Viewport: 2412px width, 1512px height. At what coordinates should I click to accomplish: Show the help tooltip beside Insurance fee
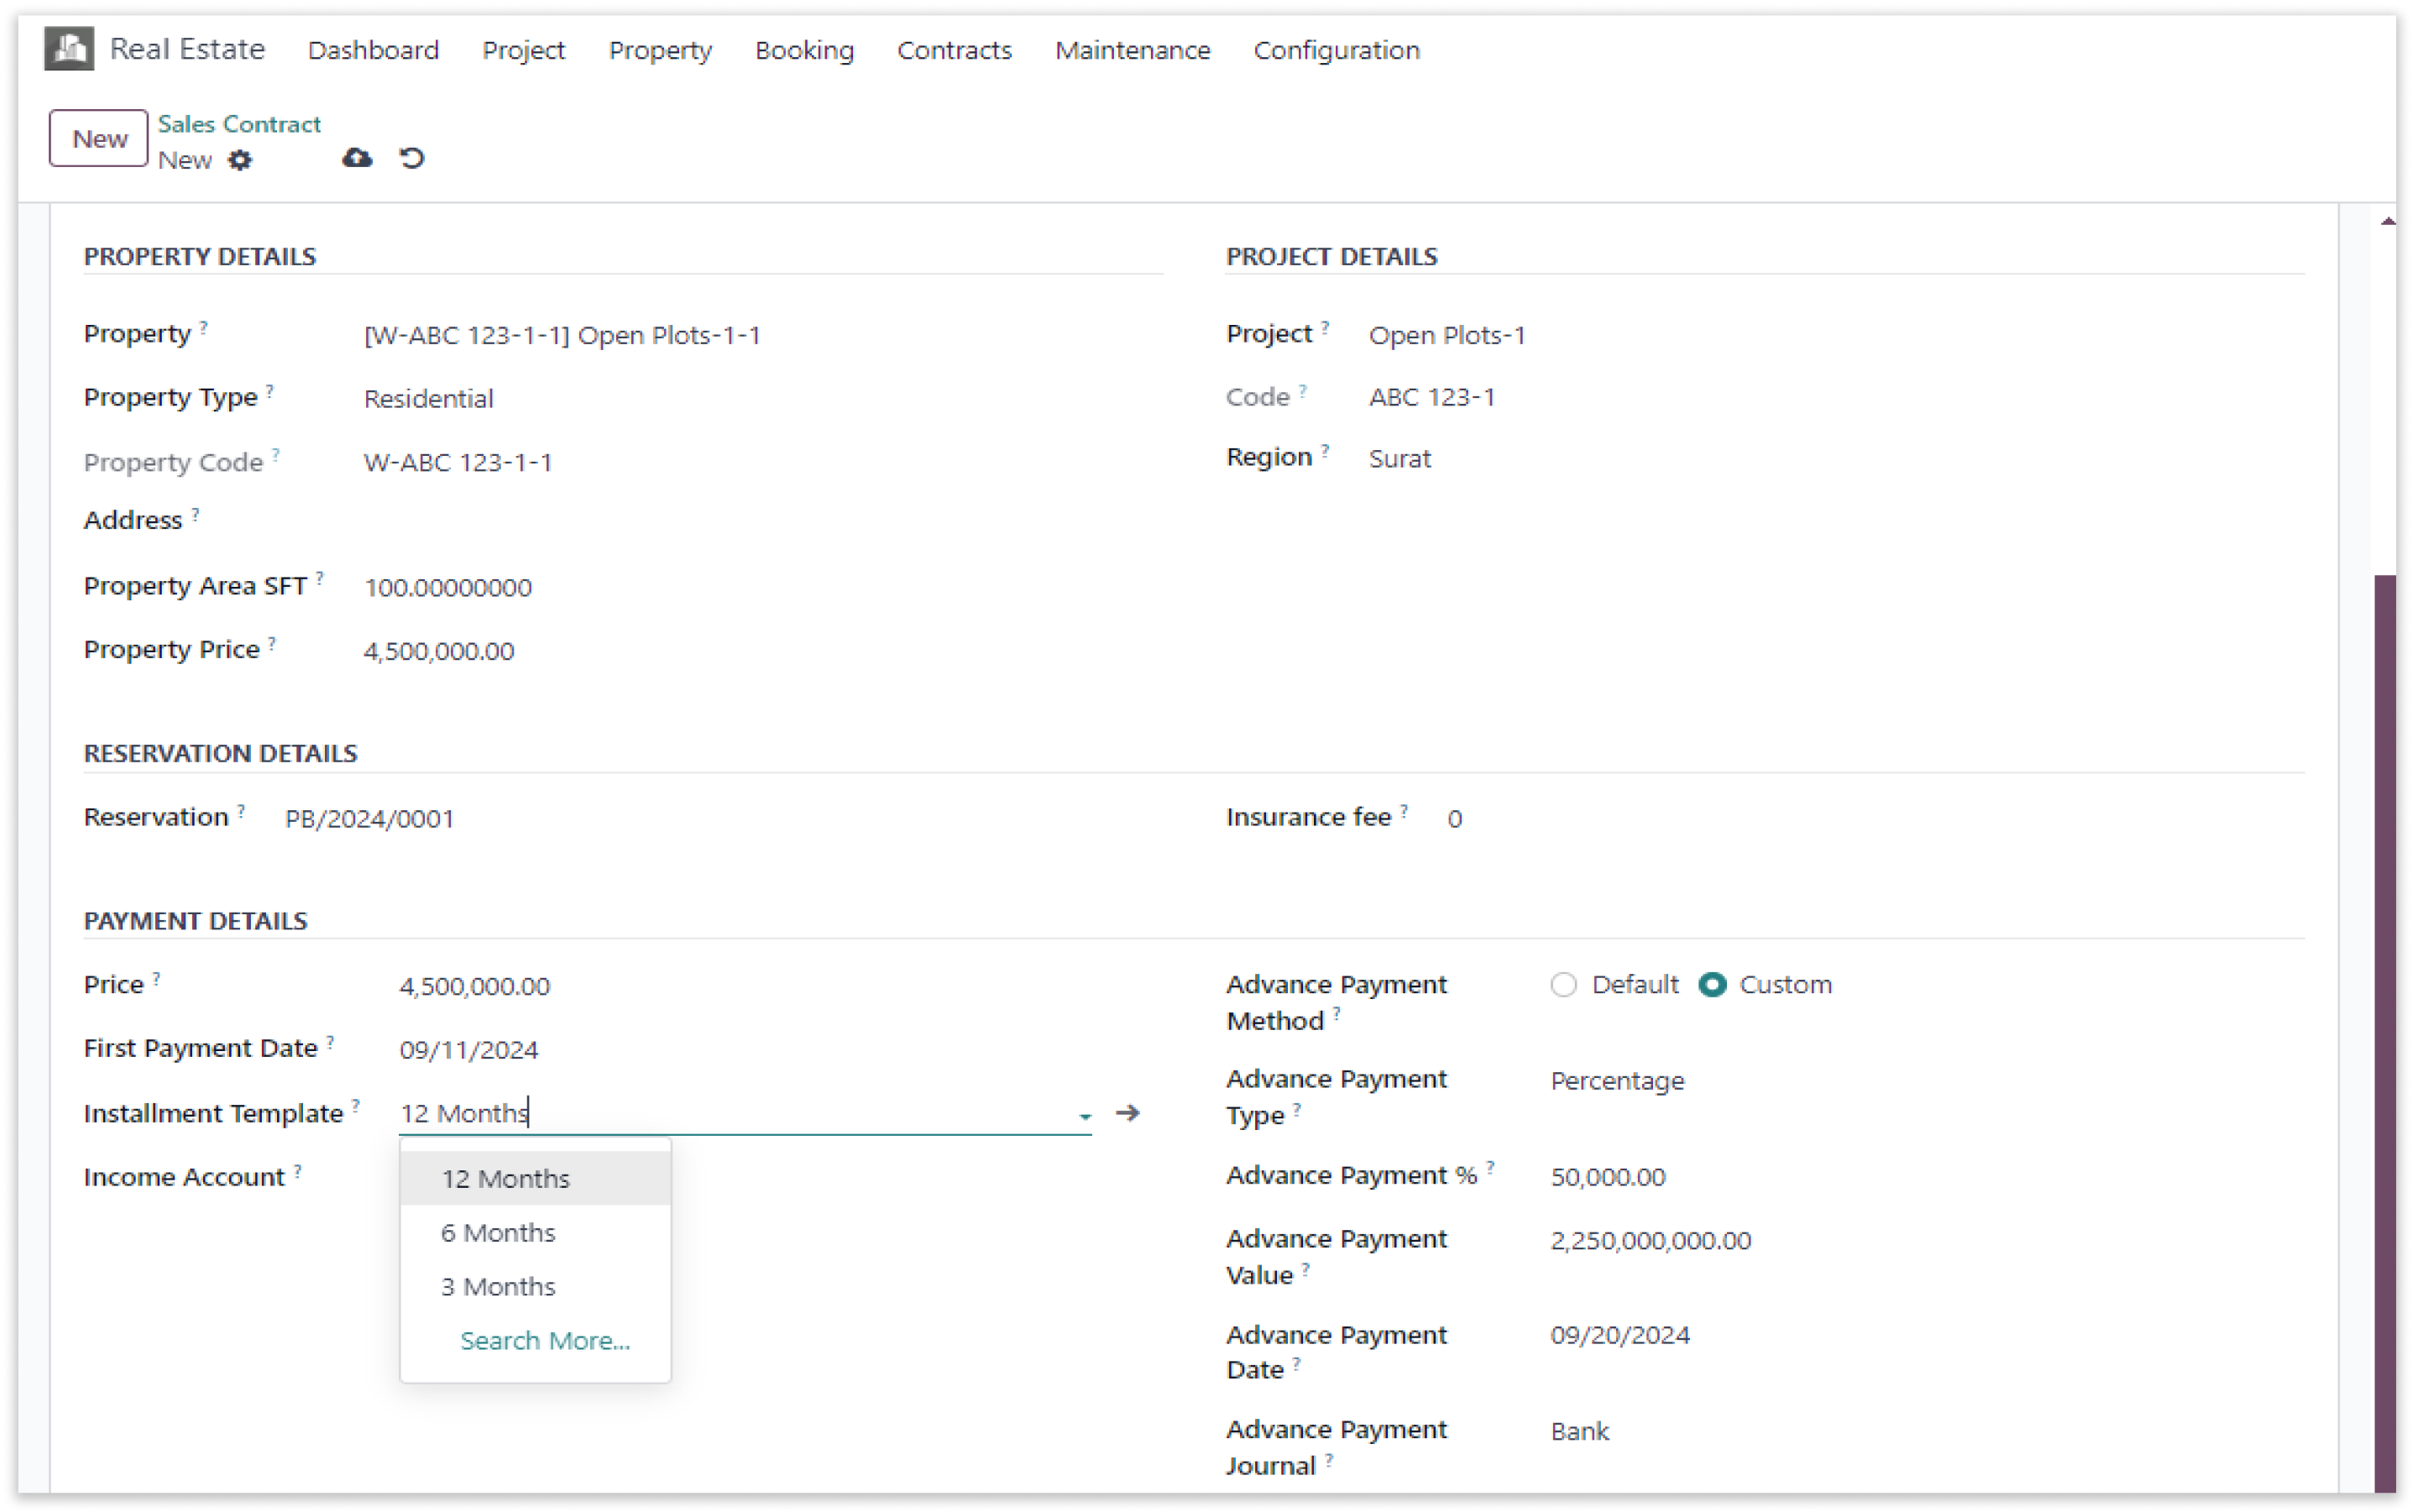[x=1404, y=810]
